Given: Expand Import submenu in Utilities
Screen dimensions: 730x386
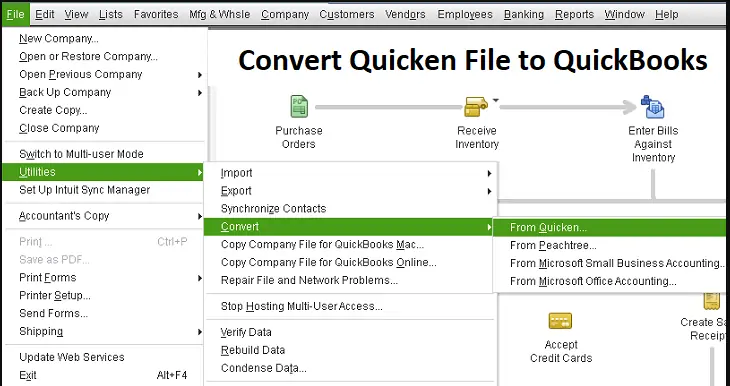Looking at the screenshot, I should tap(351, 173).
